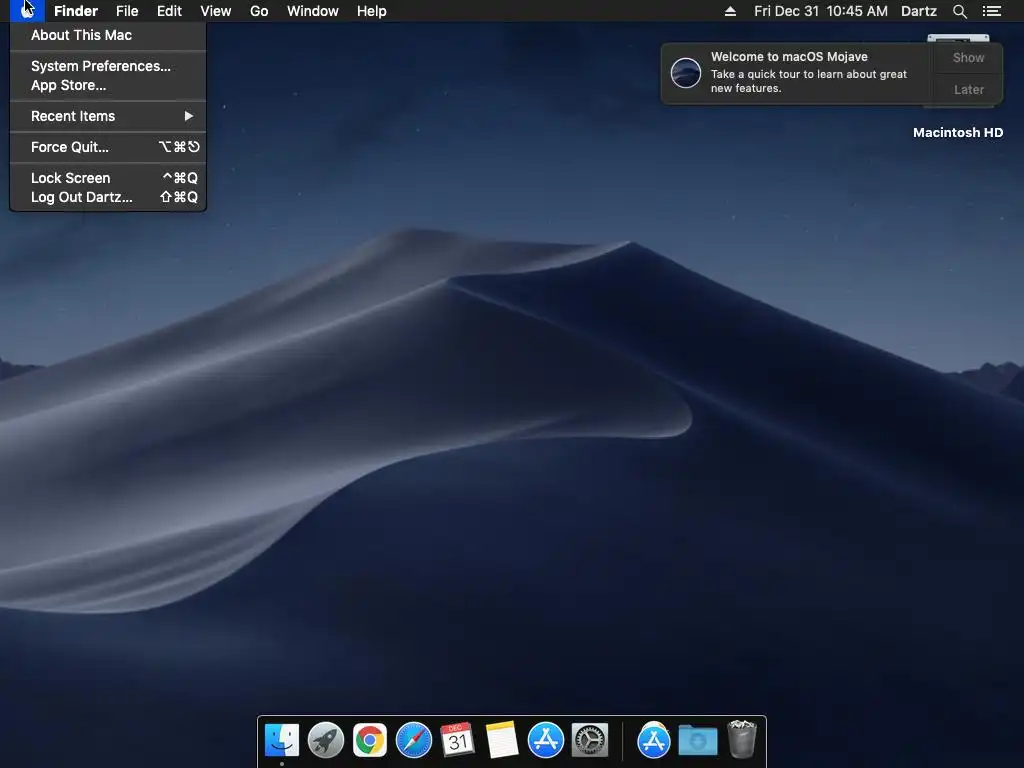Open the File menu
The height and width of the screenshot is (768, 1024).
pos(127,11)
